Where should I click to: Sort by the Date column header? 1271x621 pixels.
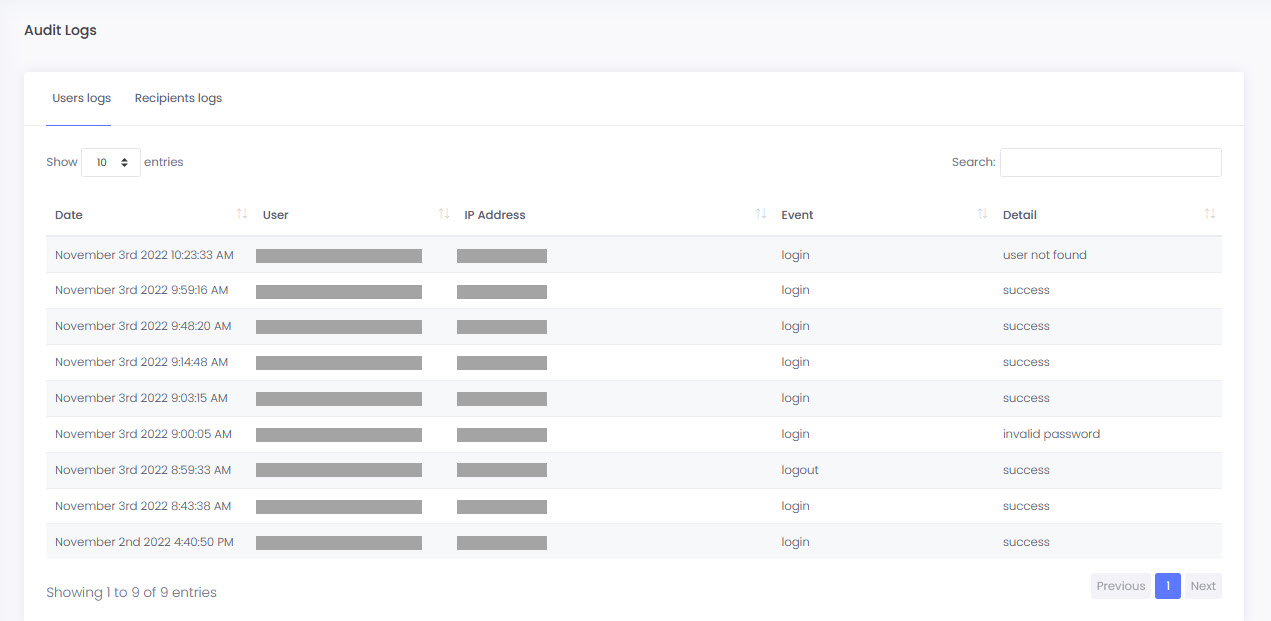69,215
